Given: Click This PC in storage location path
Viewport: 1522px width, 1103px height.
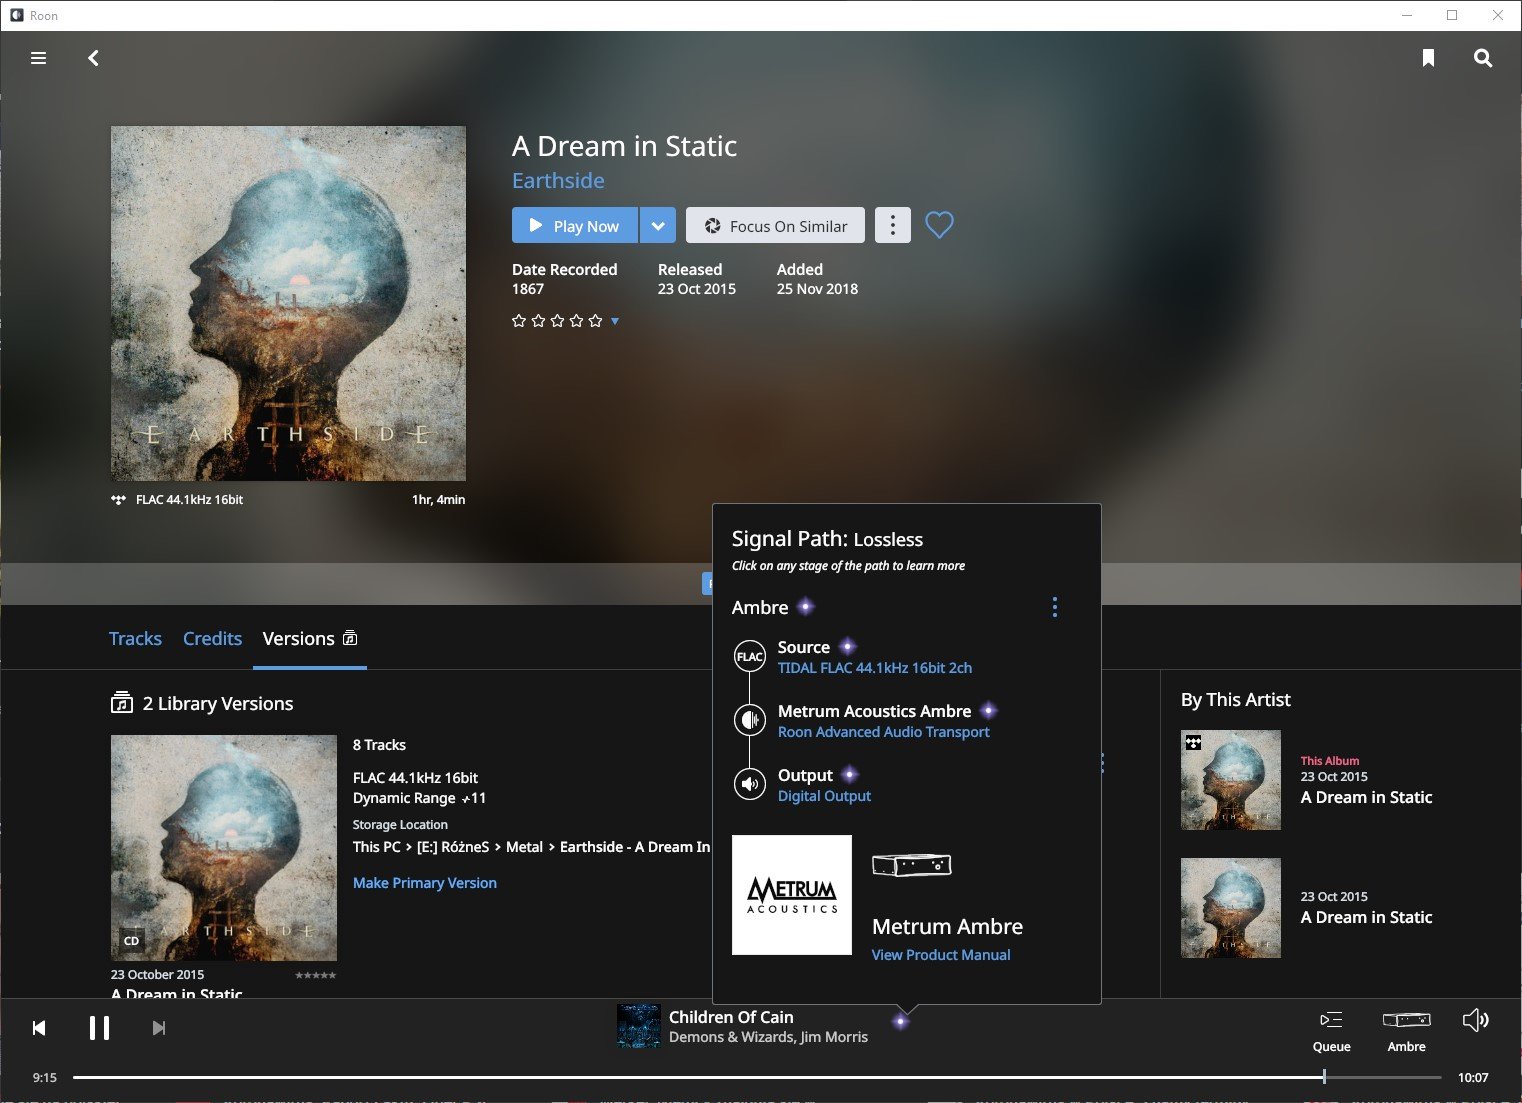Looking at the screenshot, I should (x=377, y=847).
